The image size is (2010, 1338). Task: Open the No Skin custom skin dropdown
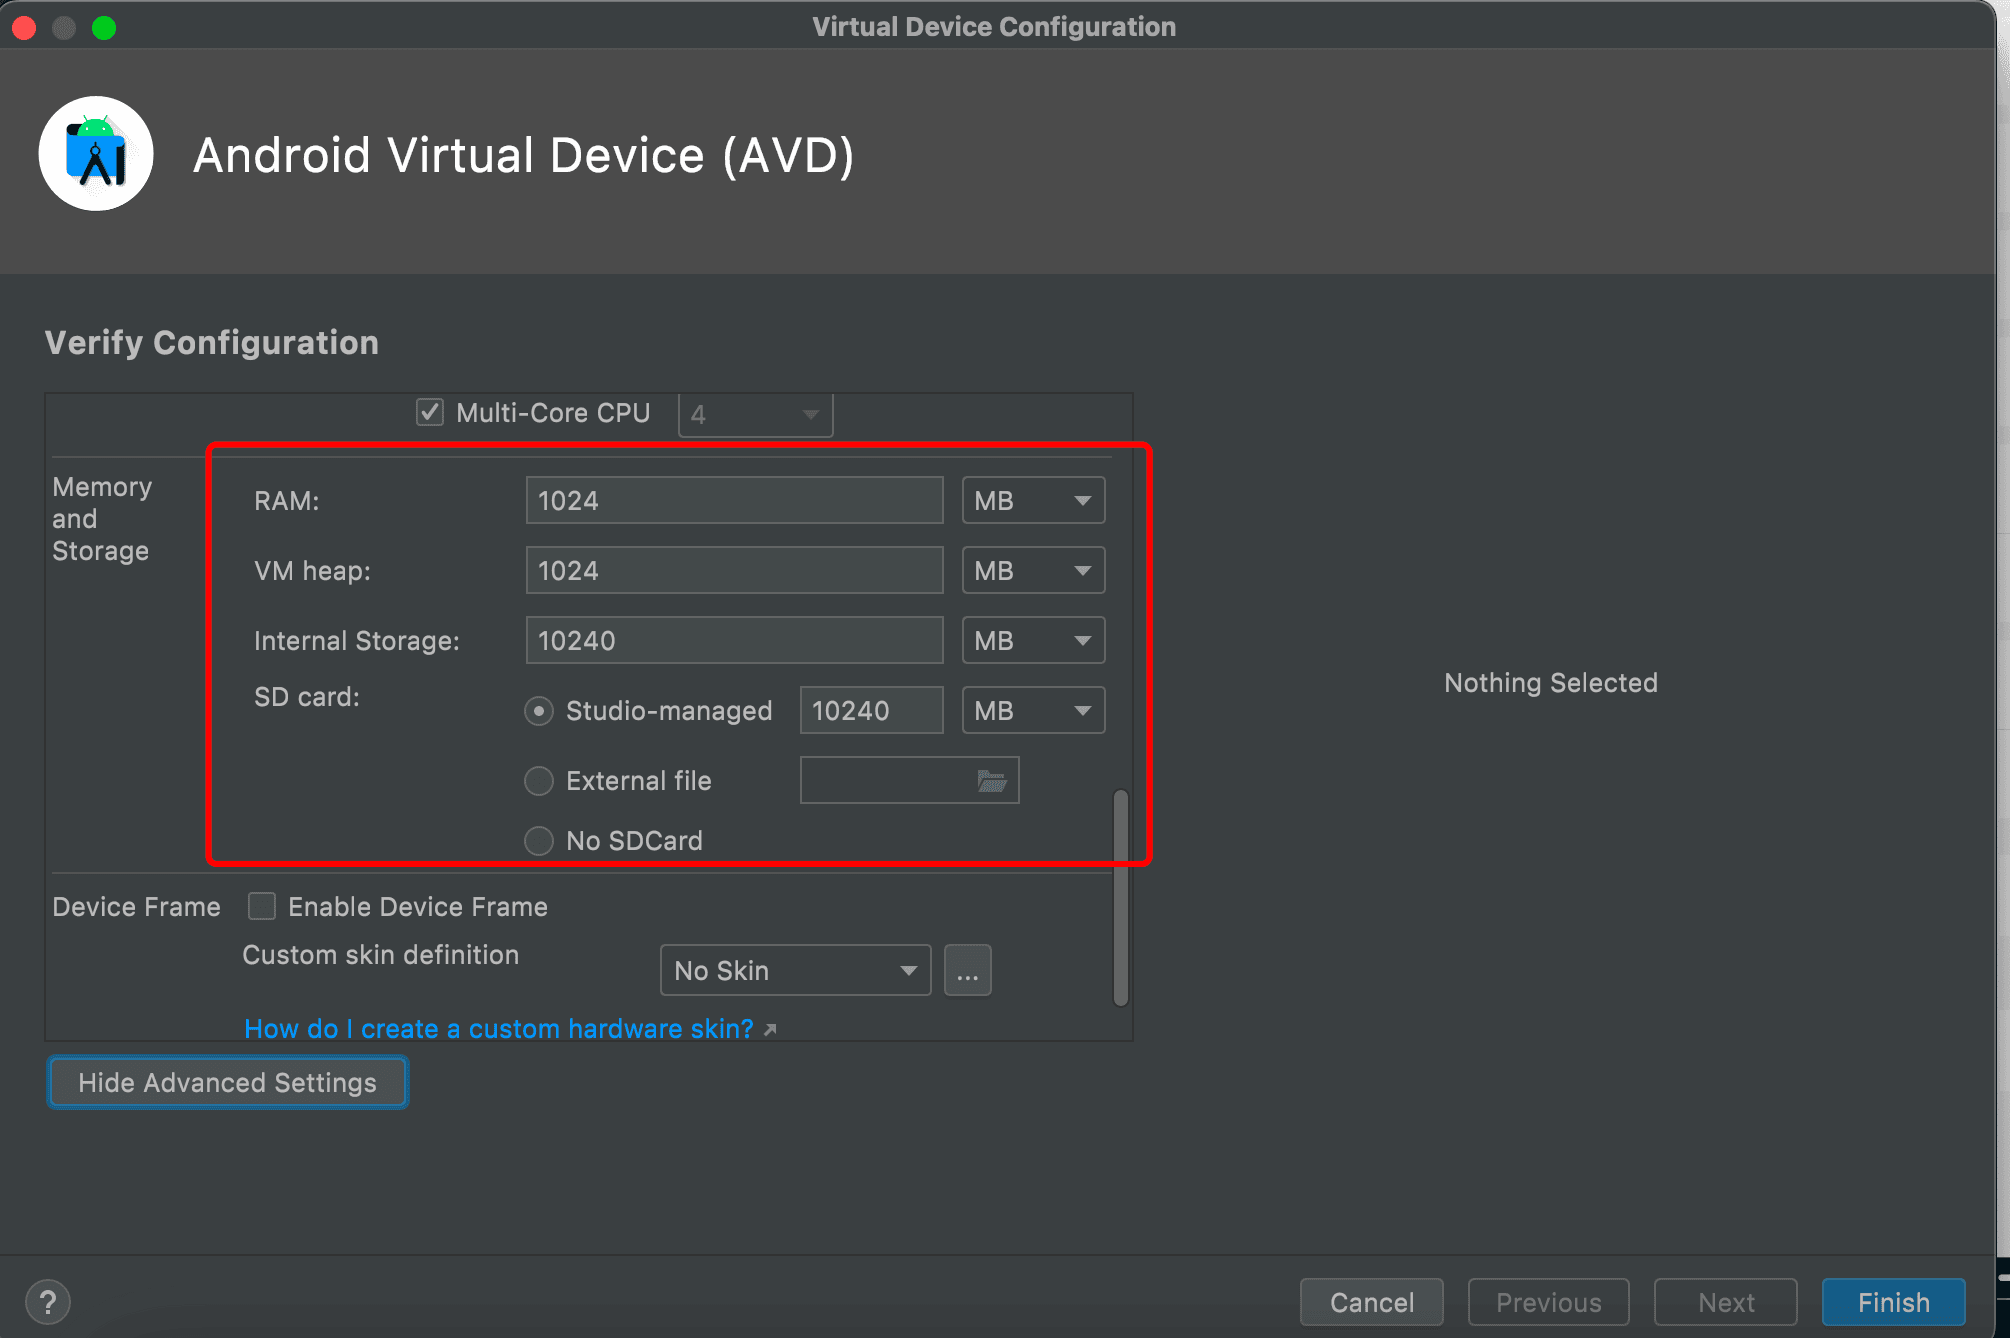point(795,970)
